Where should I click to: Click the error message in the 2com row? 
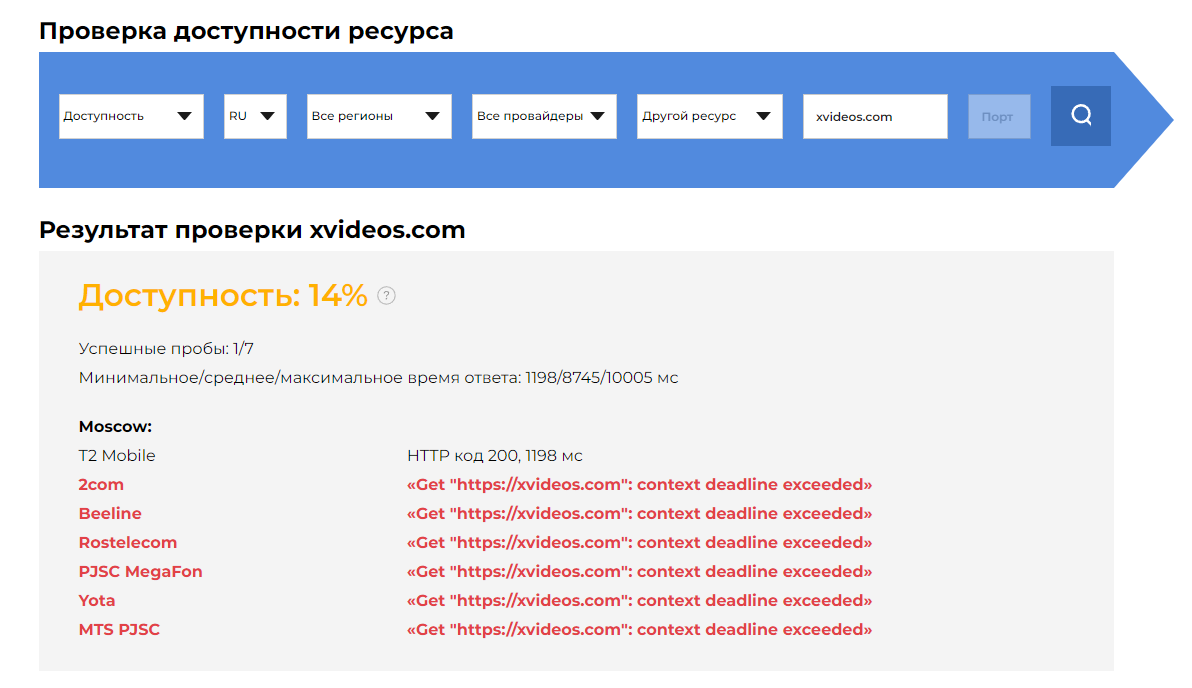pyautogui.click(x=639, y=484)
